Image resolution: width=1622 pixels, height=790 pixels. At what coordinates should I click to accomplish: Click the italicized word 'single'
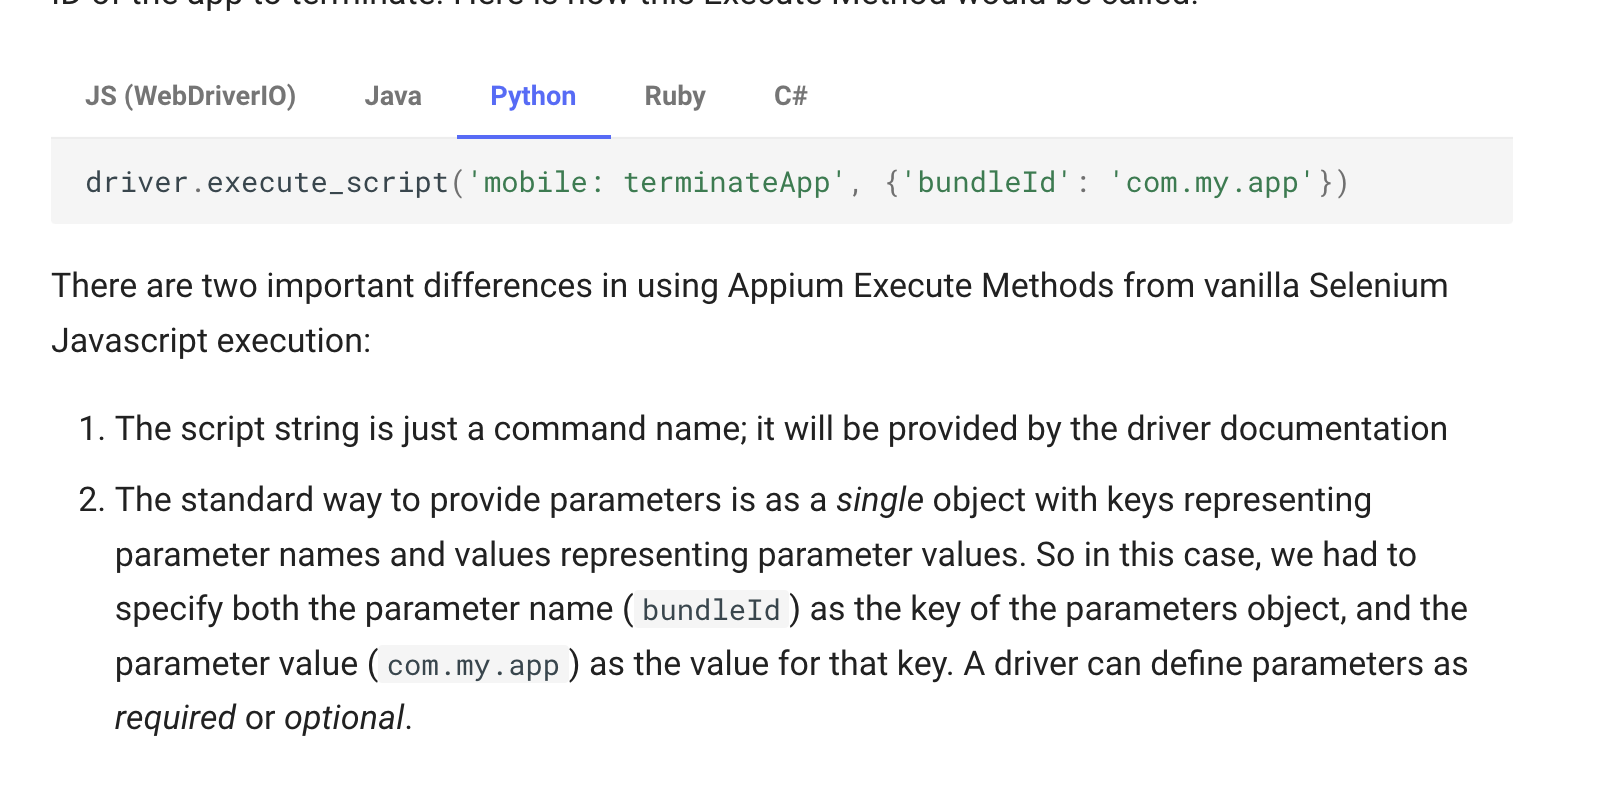click(879, 500)
